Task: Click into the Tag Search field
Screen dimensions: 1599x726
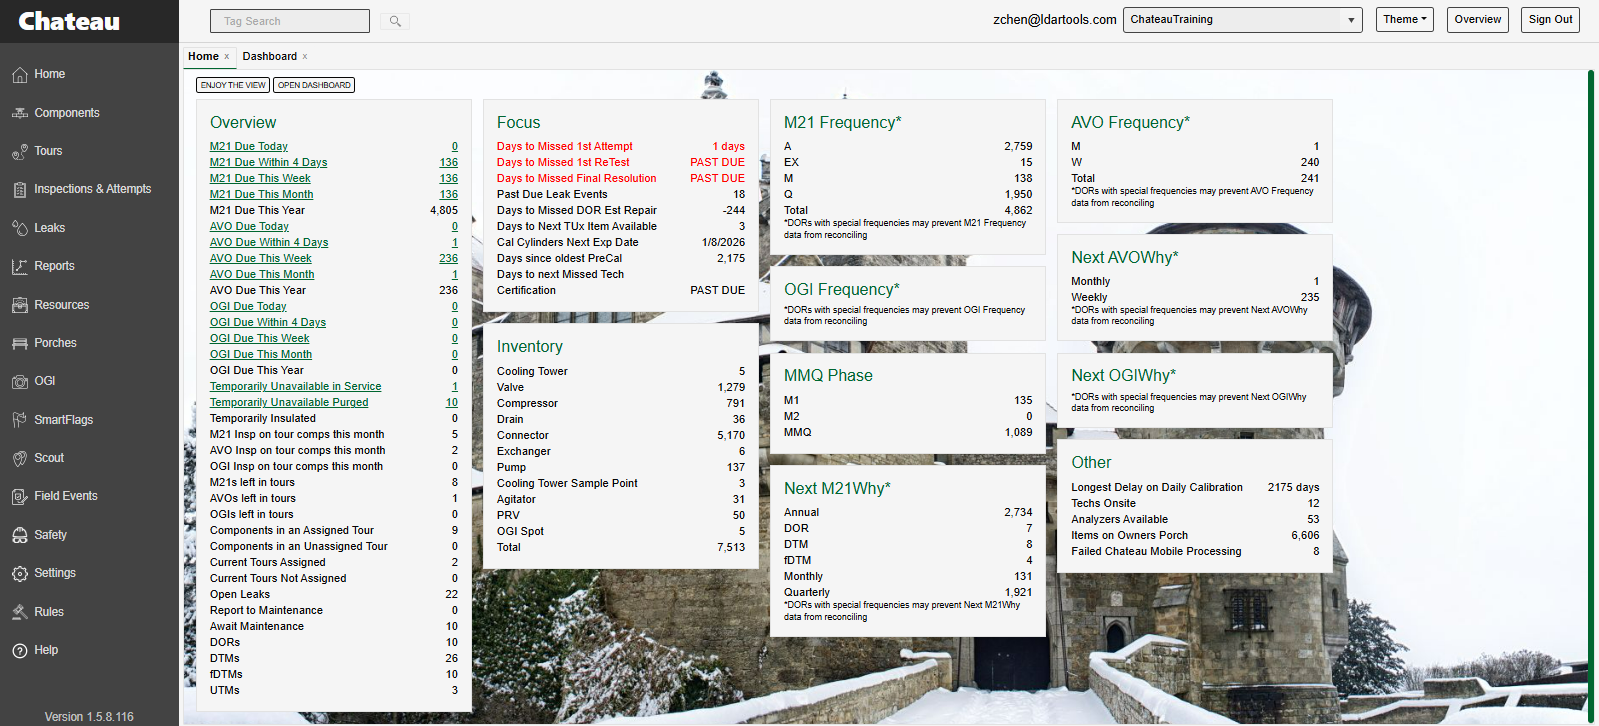Action: tap(289, 21)
